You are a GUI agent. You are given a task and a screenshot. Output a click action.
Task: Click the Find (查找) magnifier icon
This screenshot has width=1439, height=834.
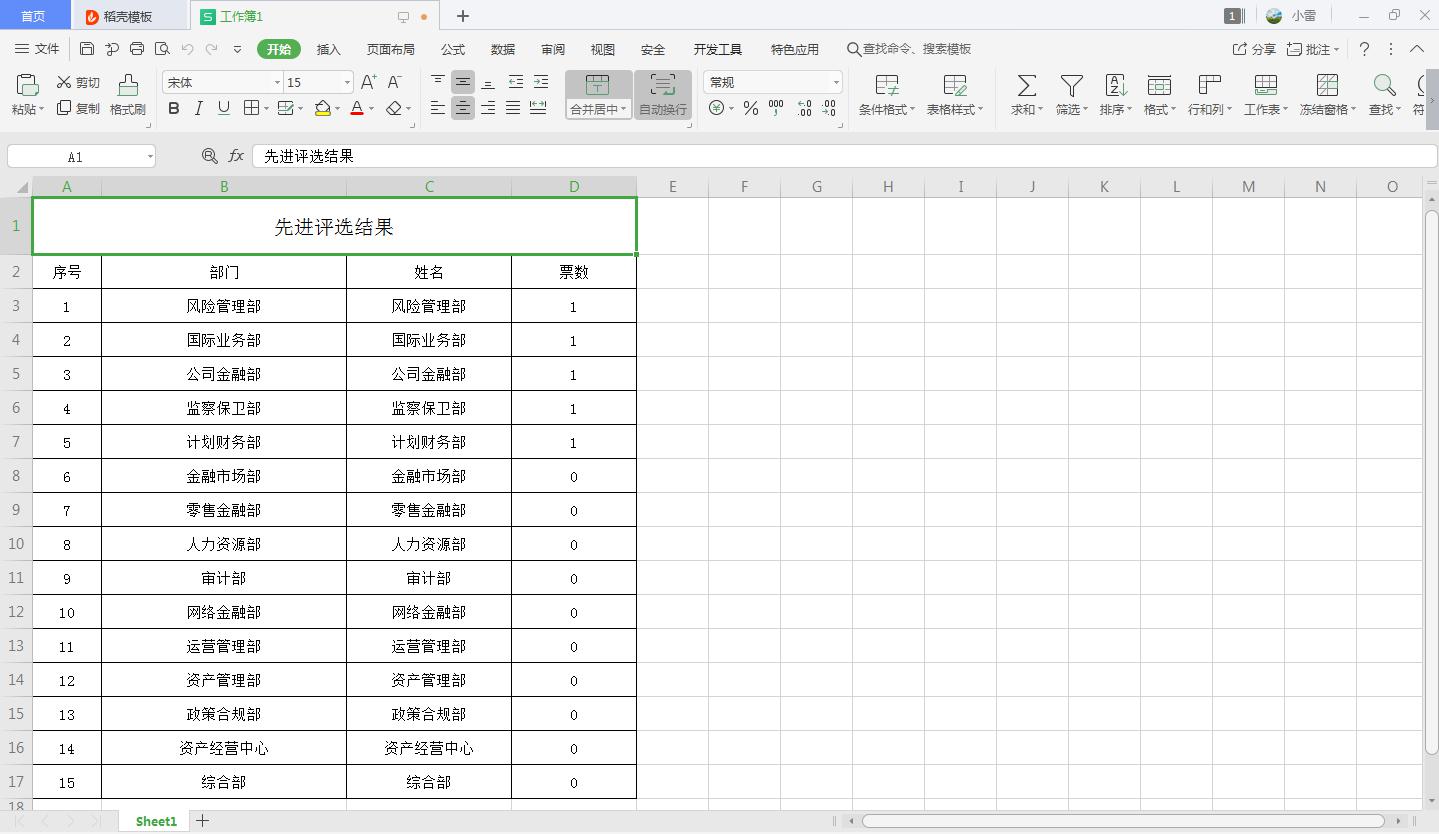coord(1384,86)
